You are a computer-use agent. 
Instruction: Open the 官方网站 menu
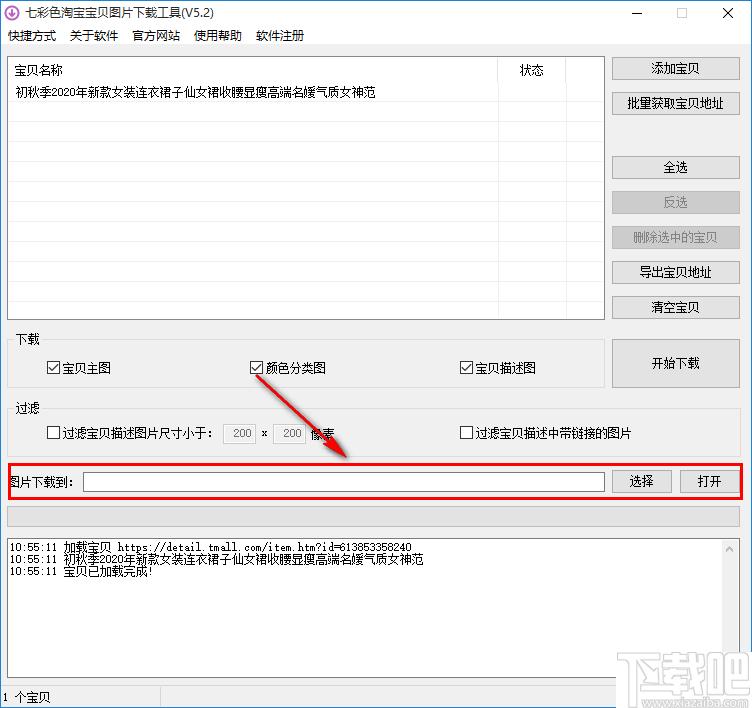(156, 36)
